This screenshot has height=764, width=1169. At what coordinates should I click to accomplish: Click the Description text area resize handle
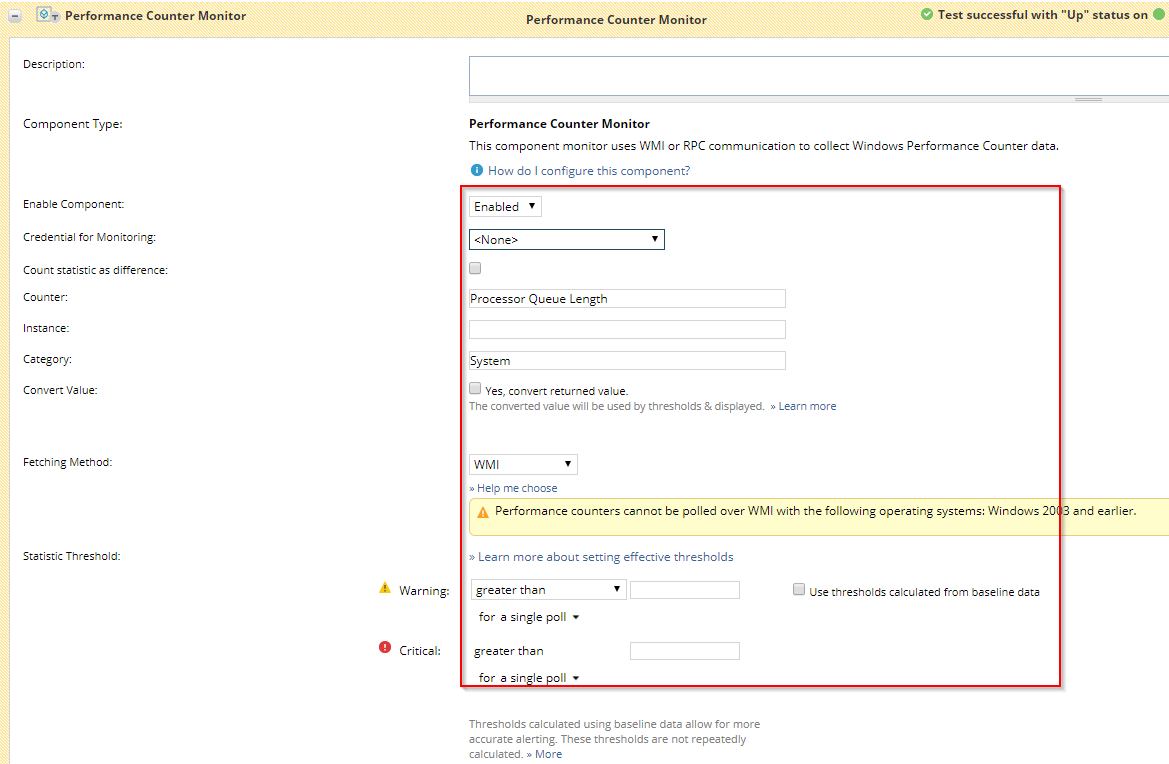[x=1088, y=99]
